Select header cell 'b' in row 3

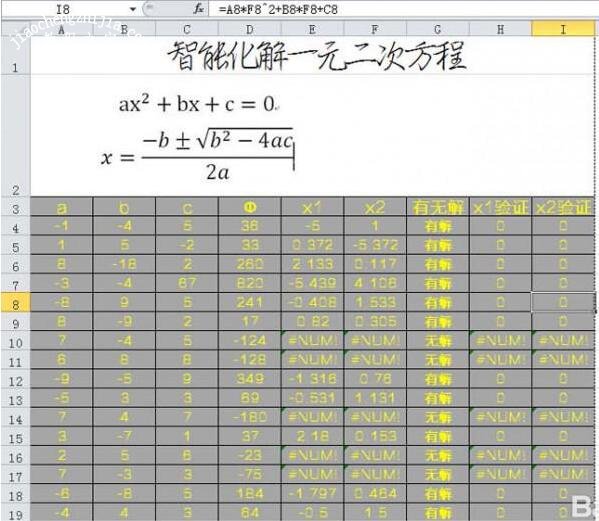pos(124,207)
